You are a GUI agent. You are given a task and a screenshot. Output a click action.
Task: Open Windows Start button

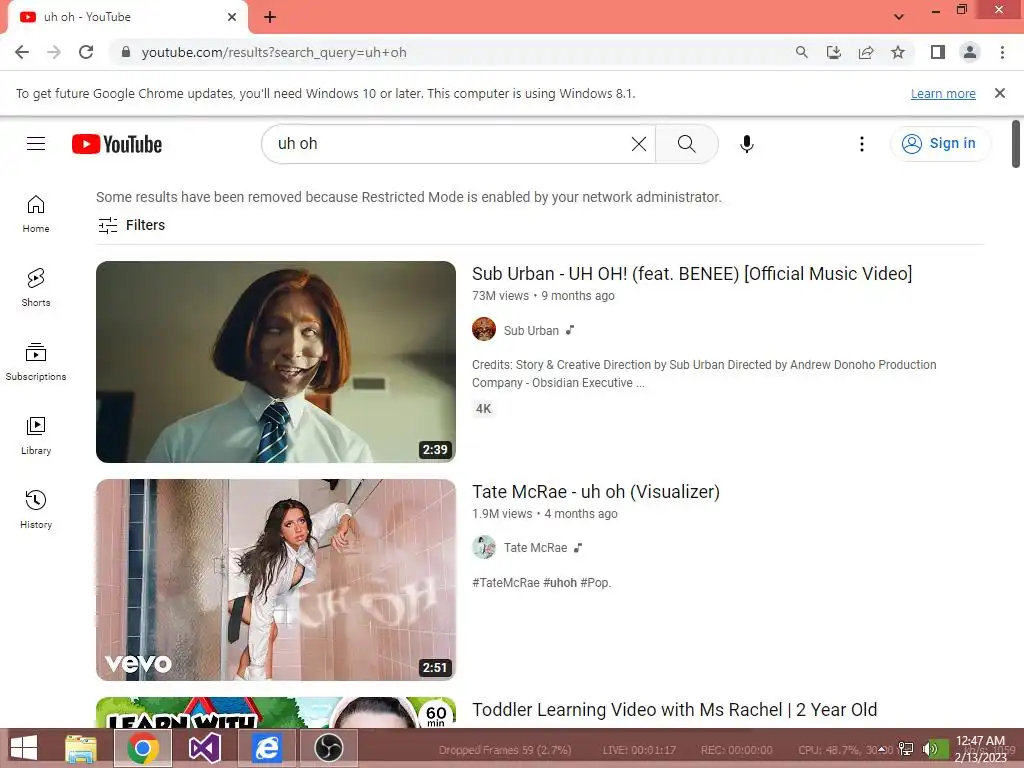pyautogui.click(x=24, y=748)
